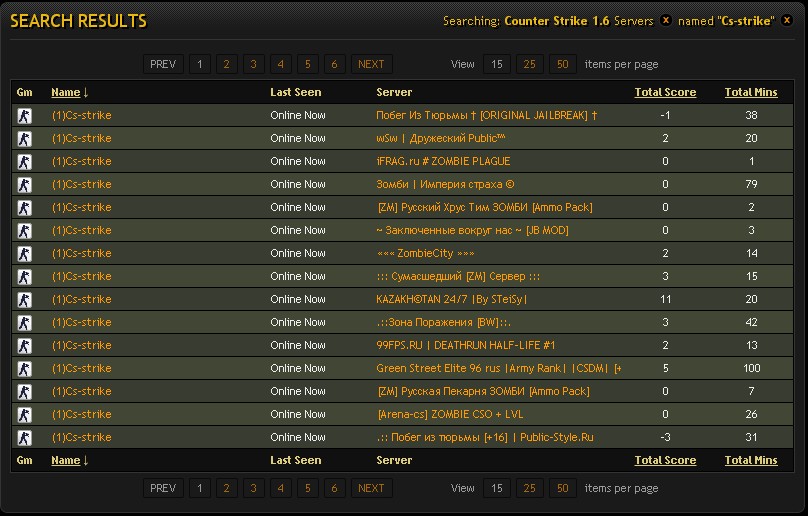Click the game icon in the Заключенные вокруг нас row
This screenshot has width=808, height=516.
coord(24,230)
